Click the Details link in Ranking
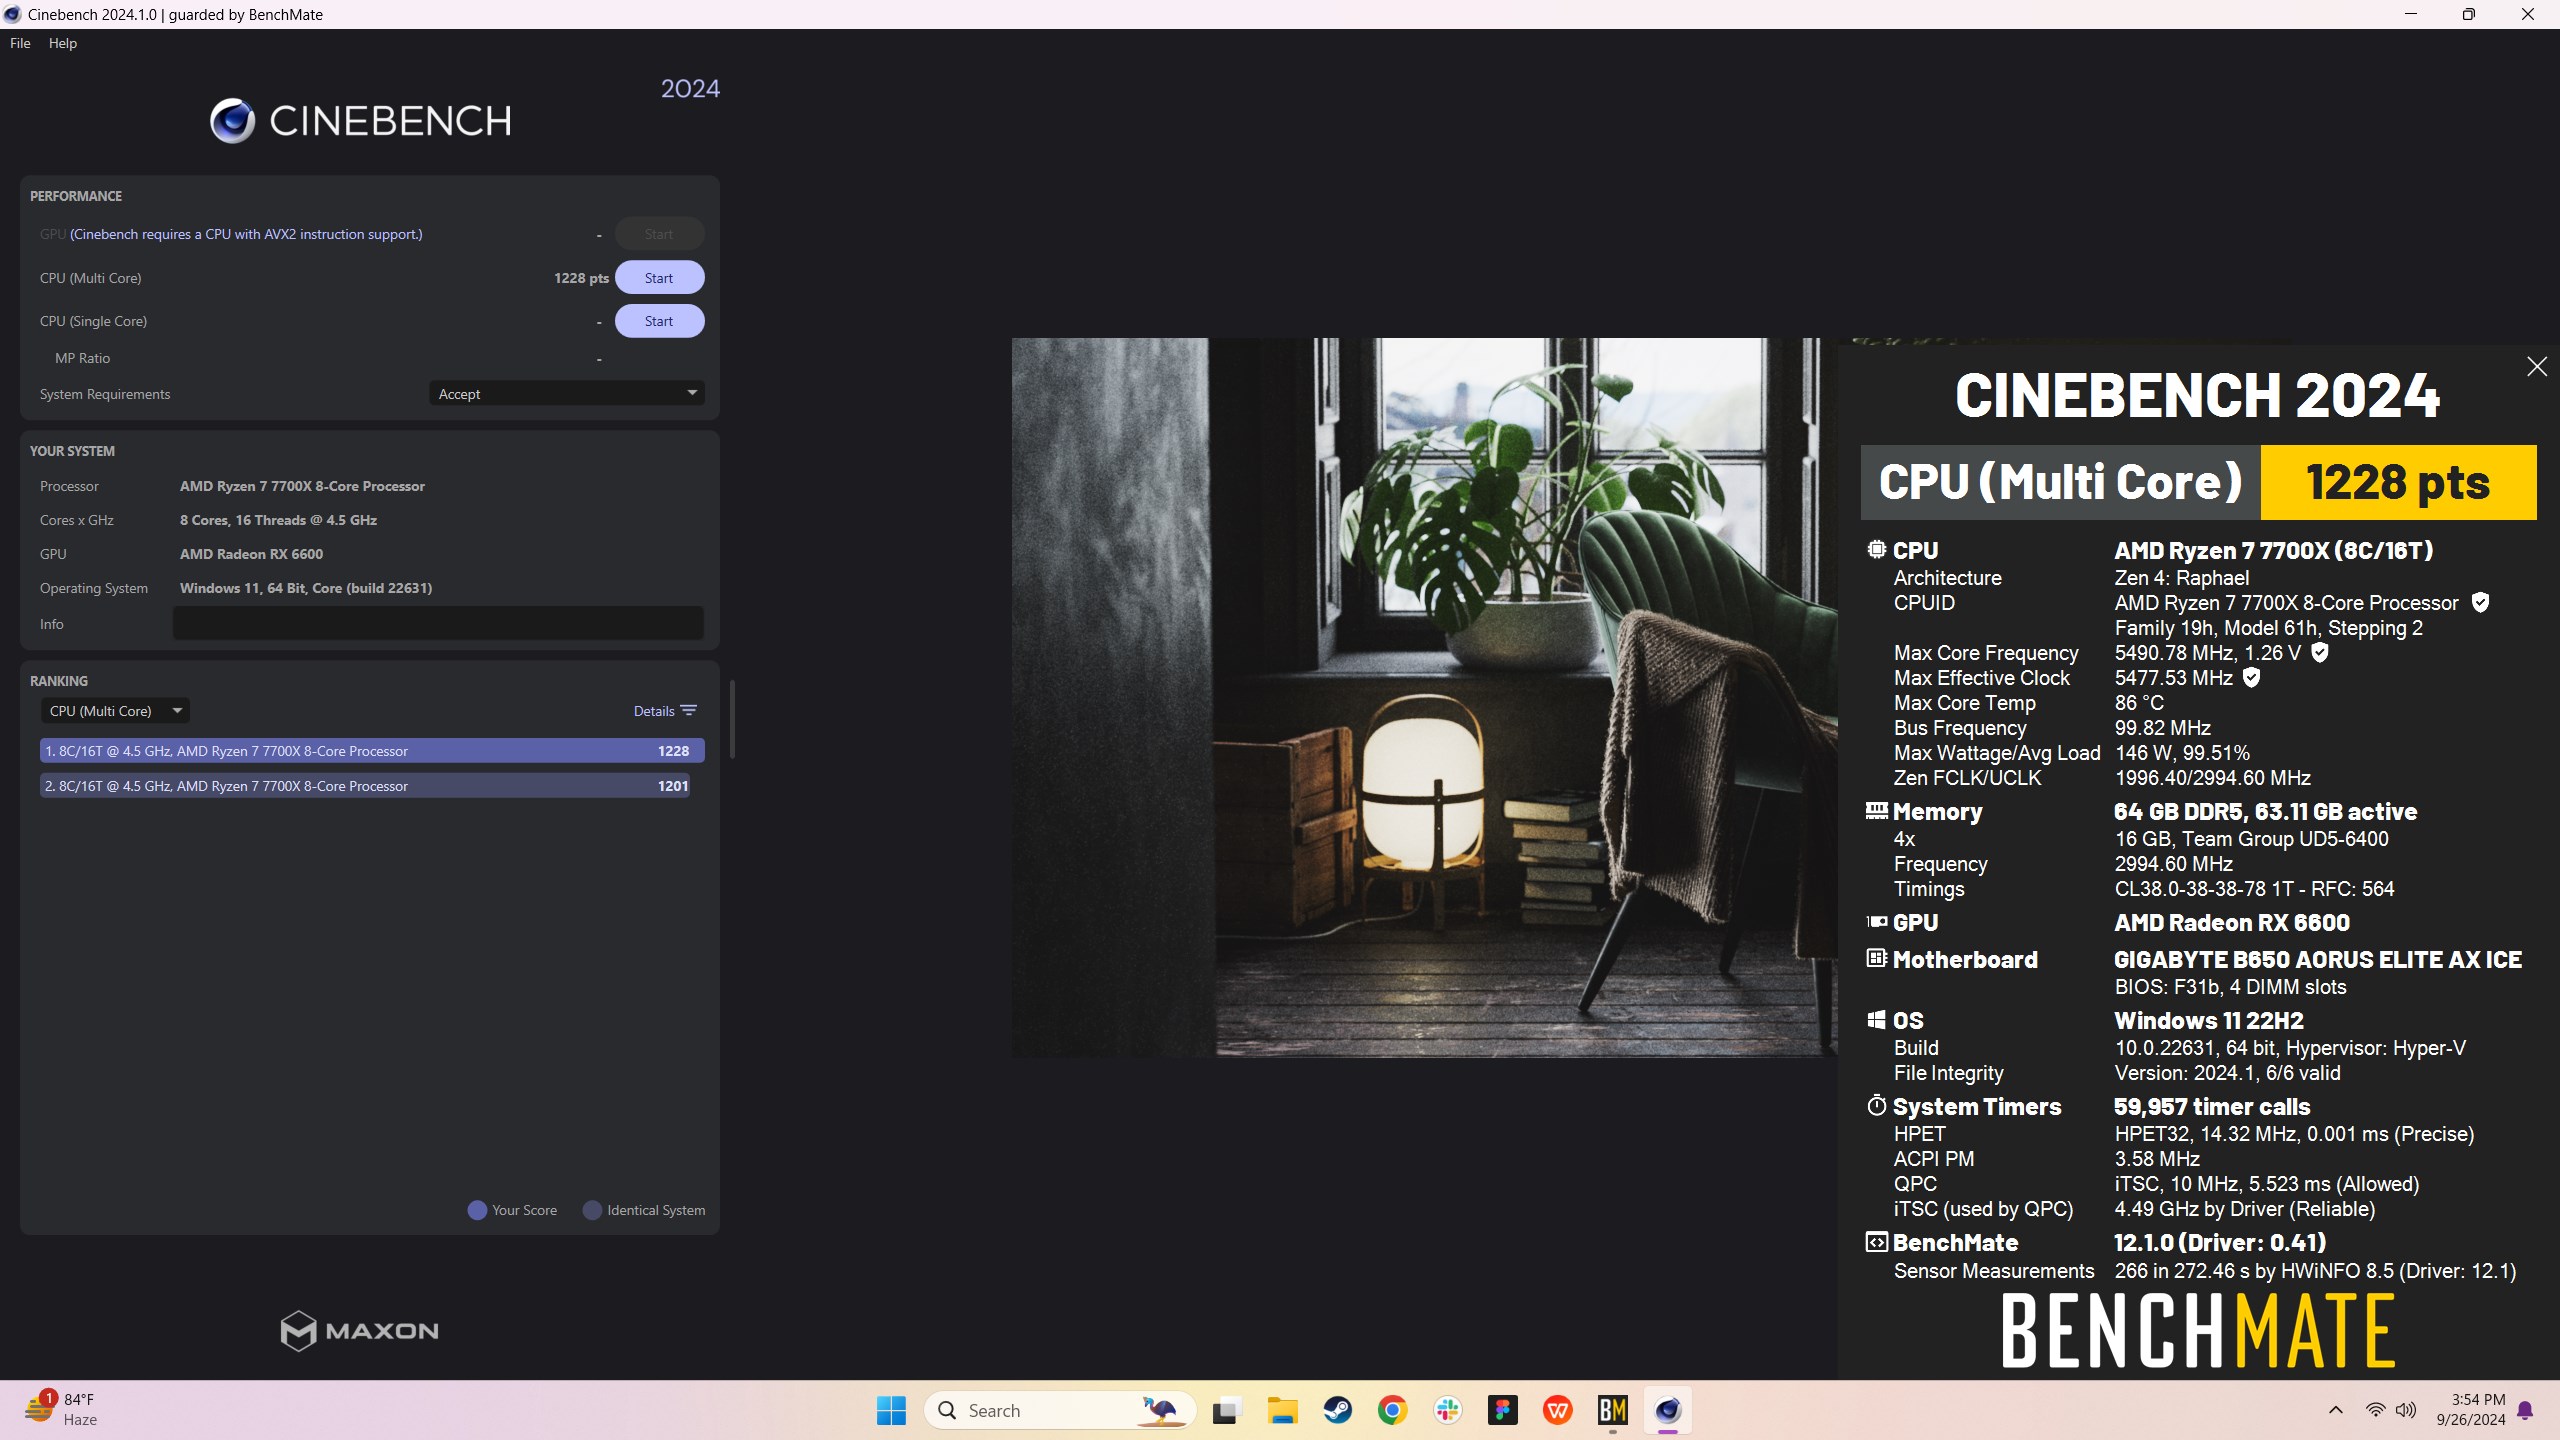The width and height of the screenshot is (2560, 1440). click(x=654, y=711)
